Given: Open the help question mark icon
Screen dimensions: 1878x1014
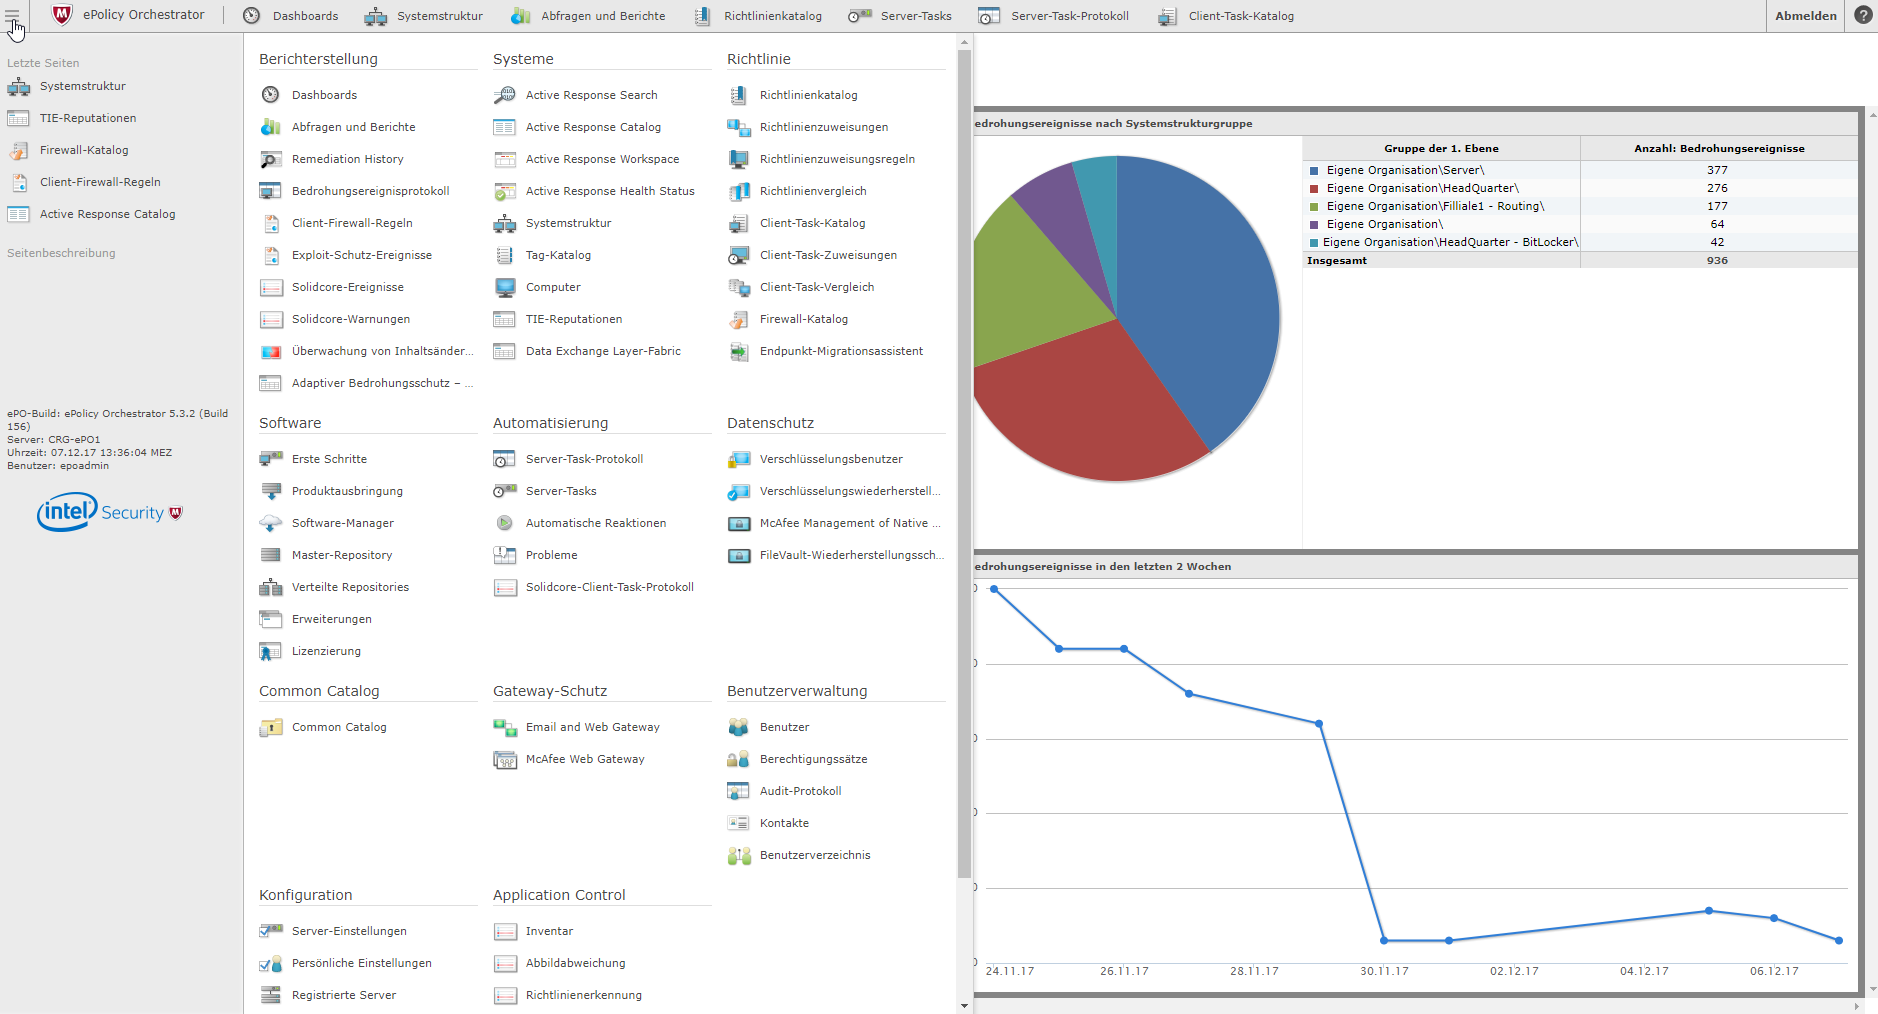Looking at the screenshot, I should point(1863,15).
